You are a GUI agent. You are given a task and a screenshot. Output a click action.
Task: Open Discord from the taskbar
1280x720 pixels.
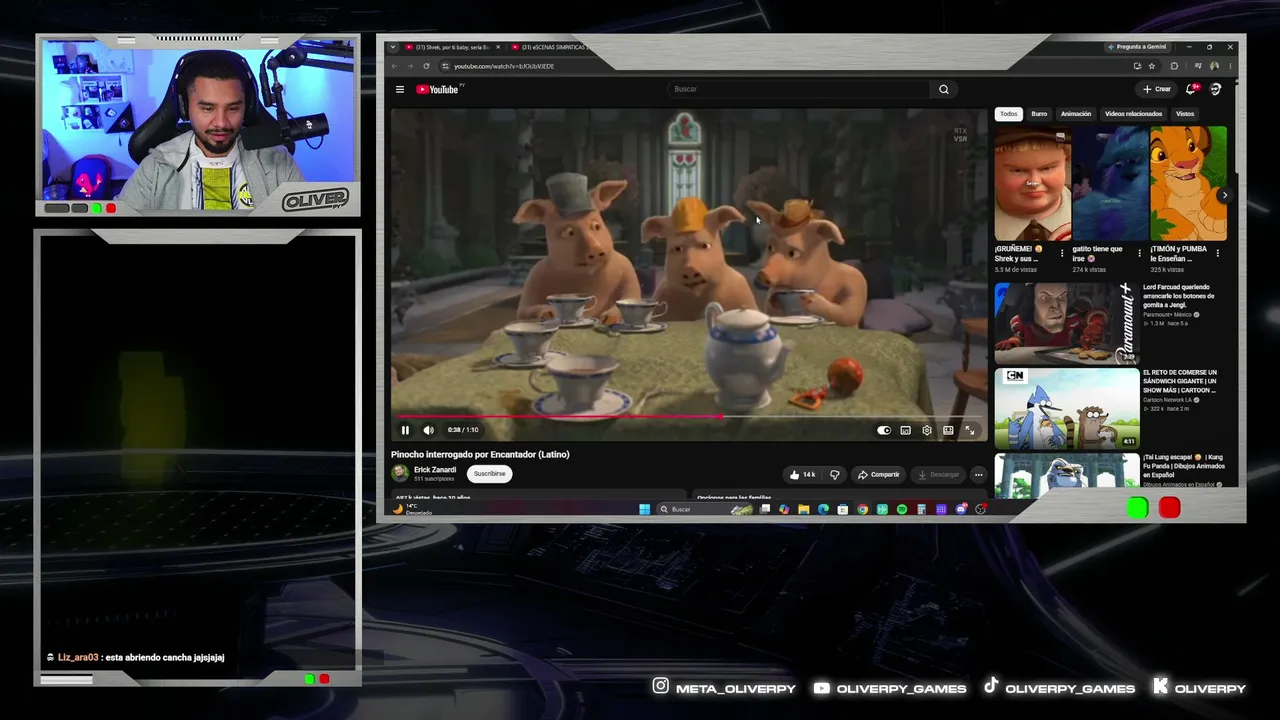(x=961, y=509)
